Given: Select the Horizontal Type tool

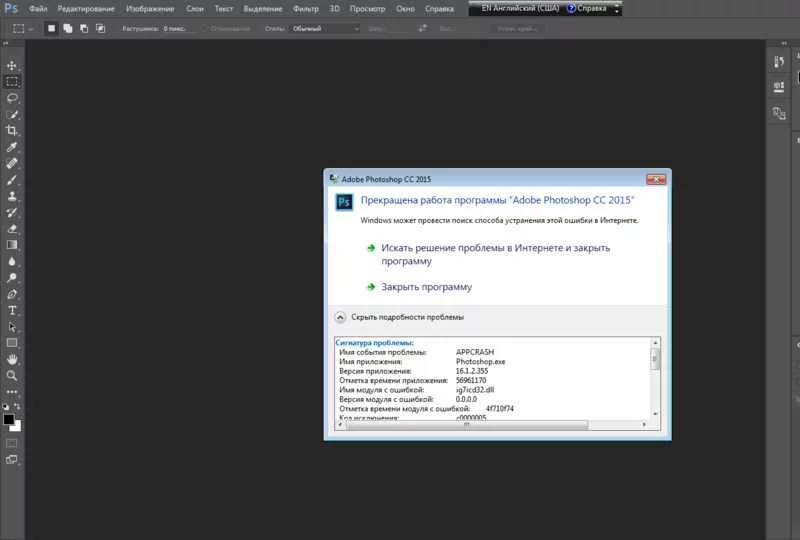Looking at the screenshot, I should (12, 310).
